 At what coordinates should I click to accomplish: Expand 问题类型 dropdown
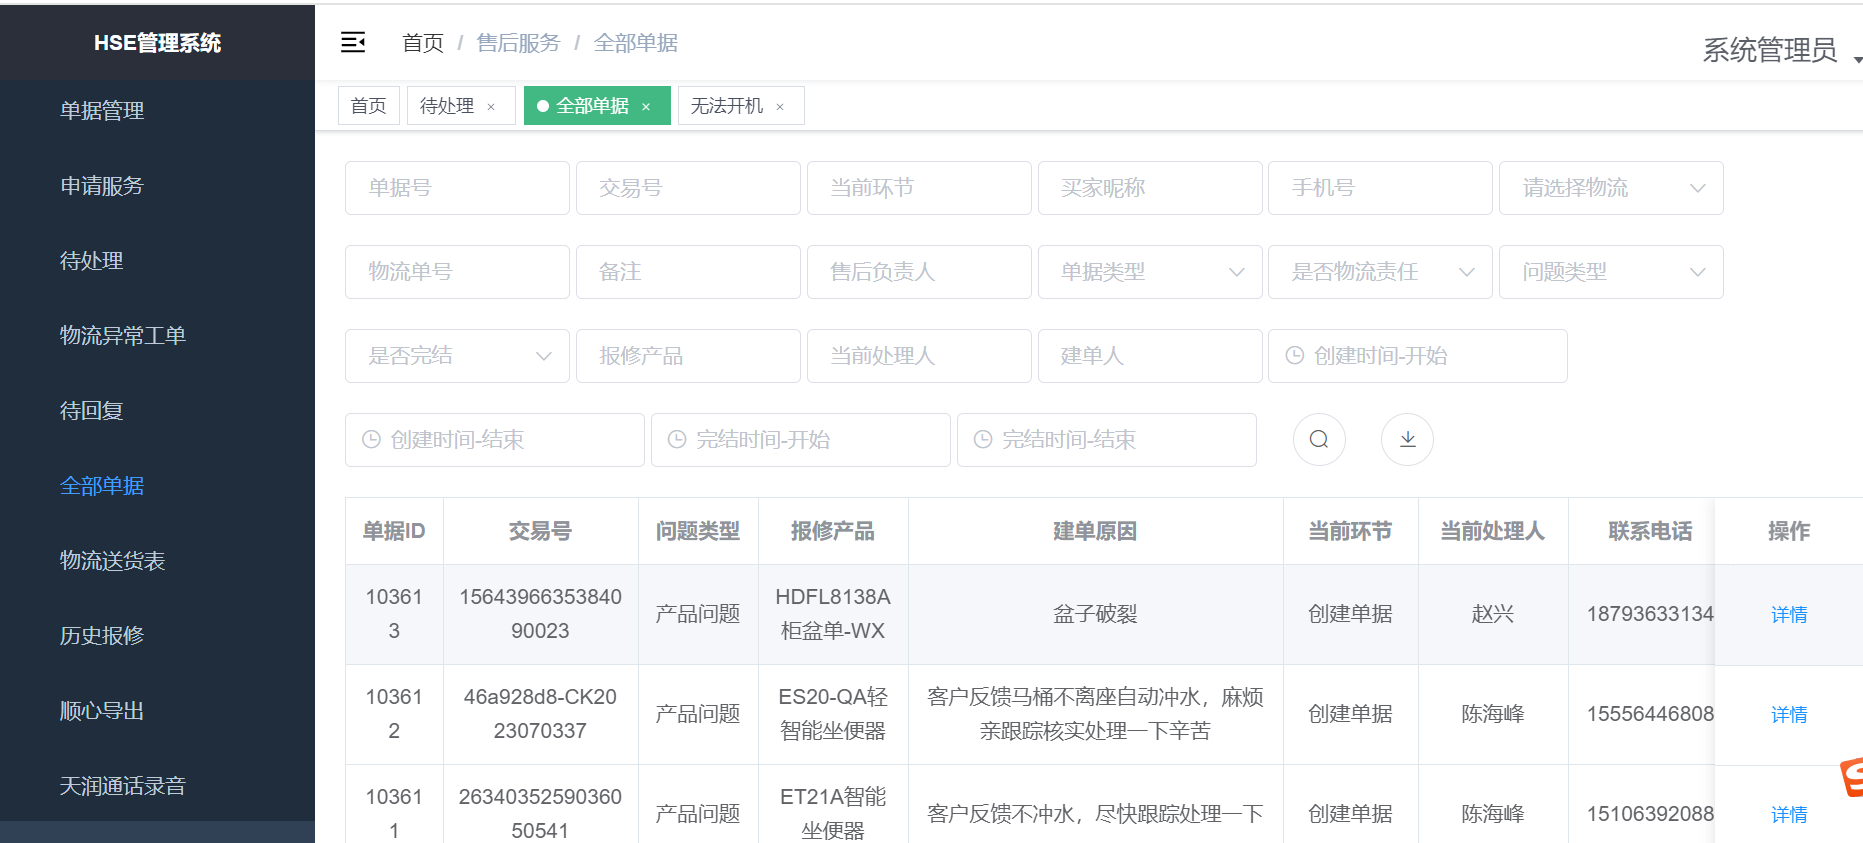coord(1611,272)
